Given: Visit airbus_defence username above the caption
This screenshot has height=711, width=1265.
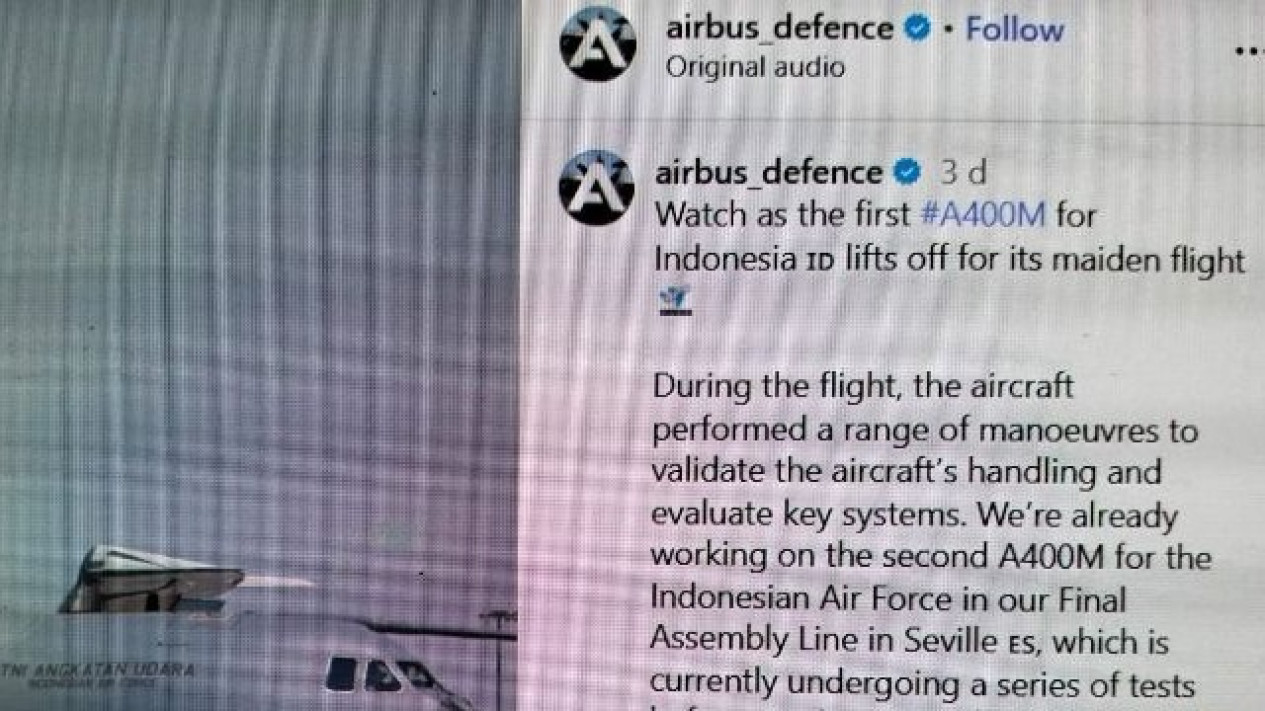Looking at the screenshot, I should coord(769,172).
